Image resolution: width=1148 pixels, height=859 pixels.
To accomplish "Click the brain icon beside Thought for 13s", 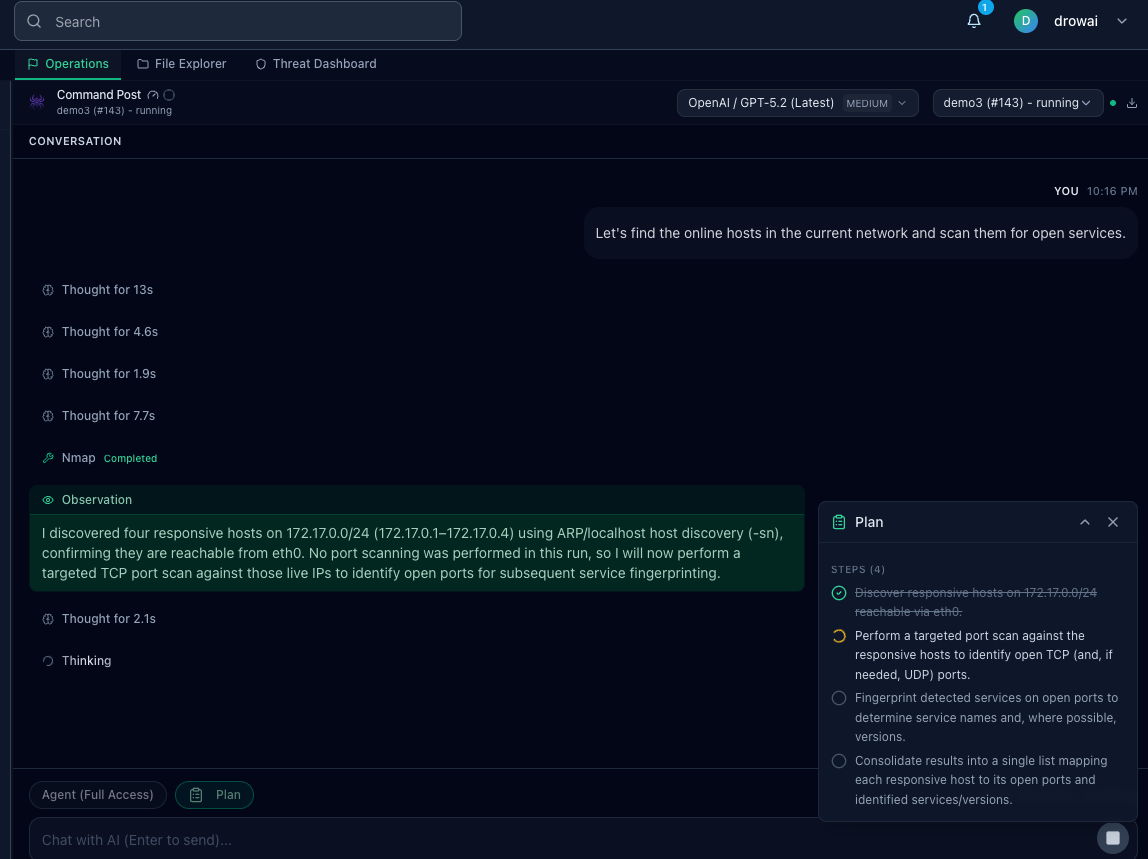I will [48, 290].
